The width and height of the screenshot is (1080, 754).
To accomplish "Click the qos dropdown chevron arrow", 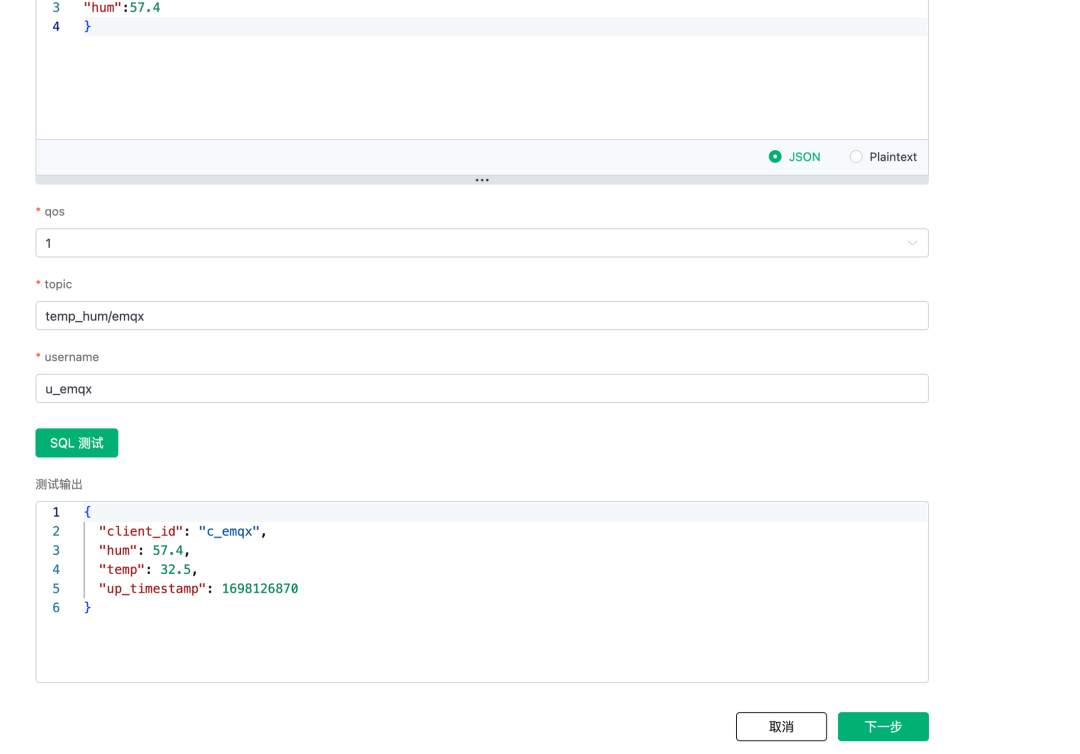I will [912, 243].
